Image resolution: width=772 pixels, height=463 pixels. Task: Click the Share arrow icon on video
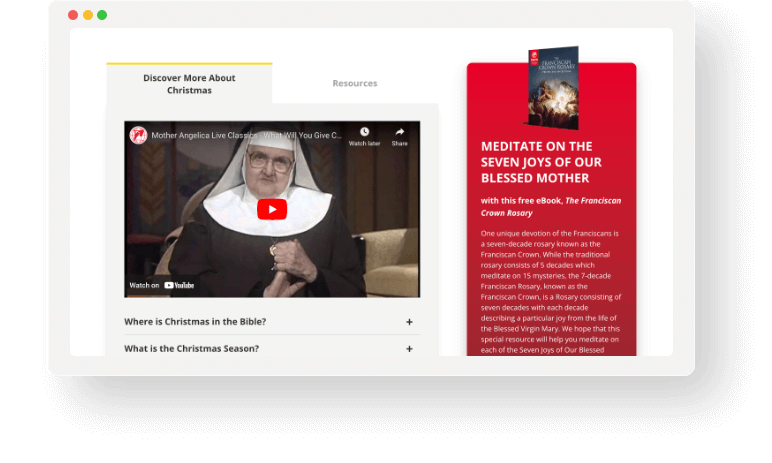pos(399,132)
